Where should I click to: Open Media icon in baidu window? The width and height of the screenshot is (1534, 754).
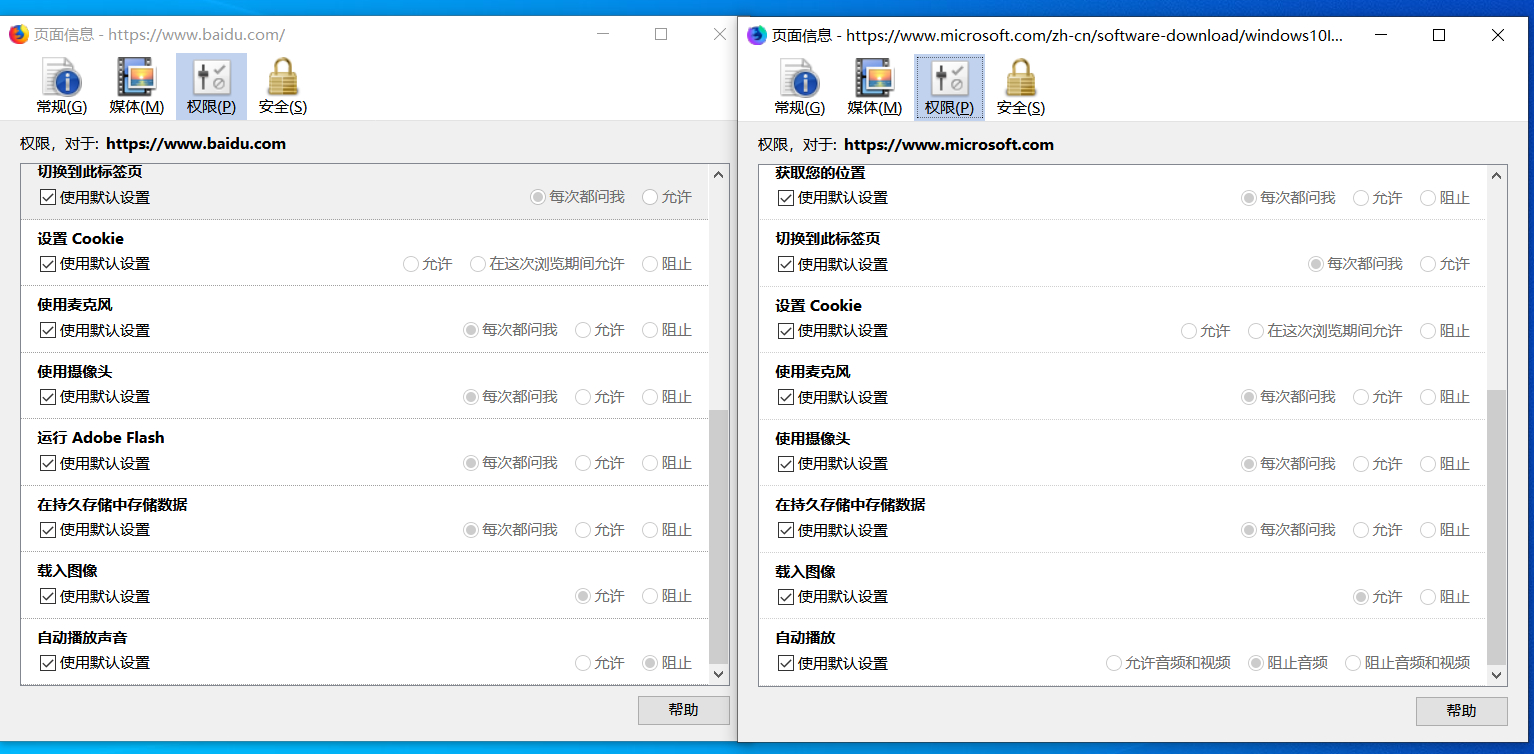point(136,78)
